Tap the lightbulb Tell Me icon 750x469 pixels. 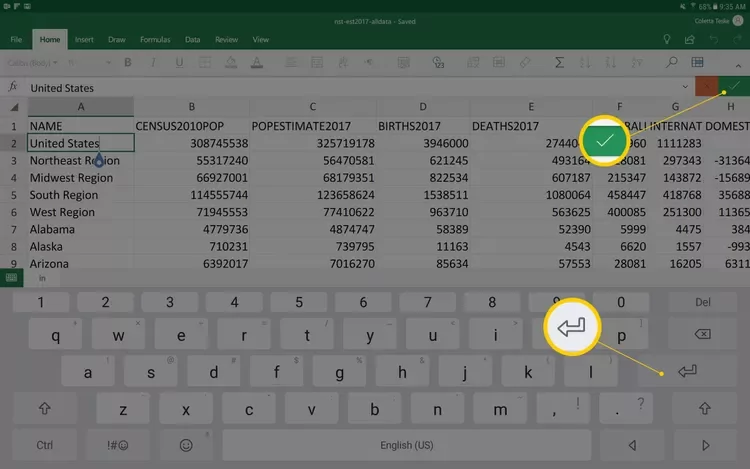point(666,40)
